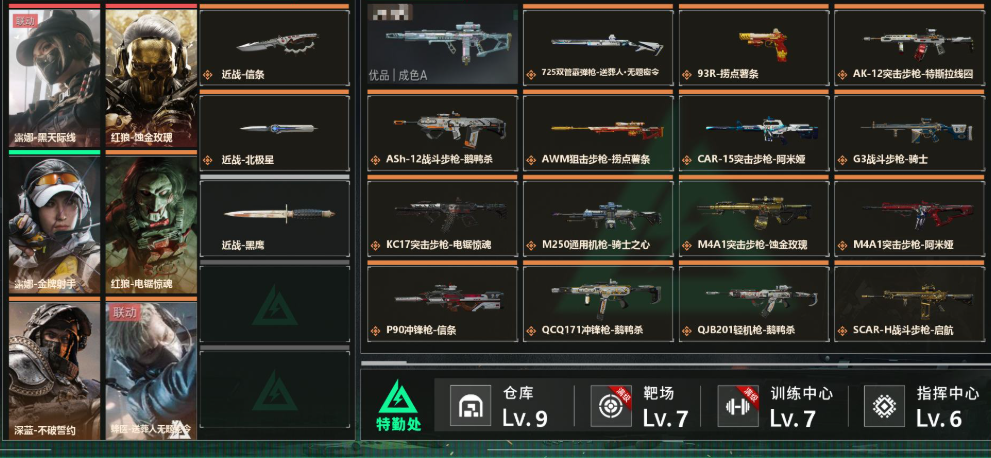Select the 露娜-金牌射手 operator card
This screenshot has width=991, height=458.
[54, 224]
